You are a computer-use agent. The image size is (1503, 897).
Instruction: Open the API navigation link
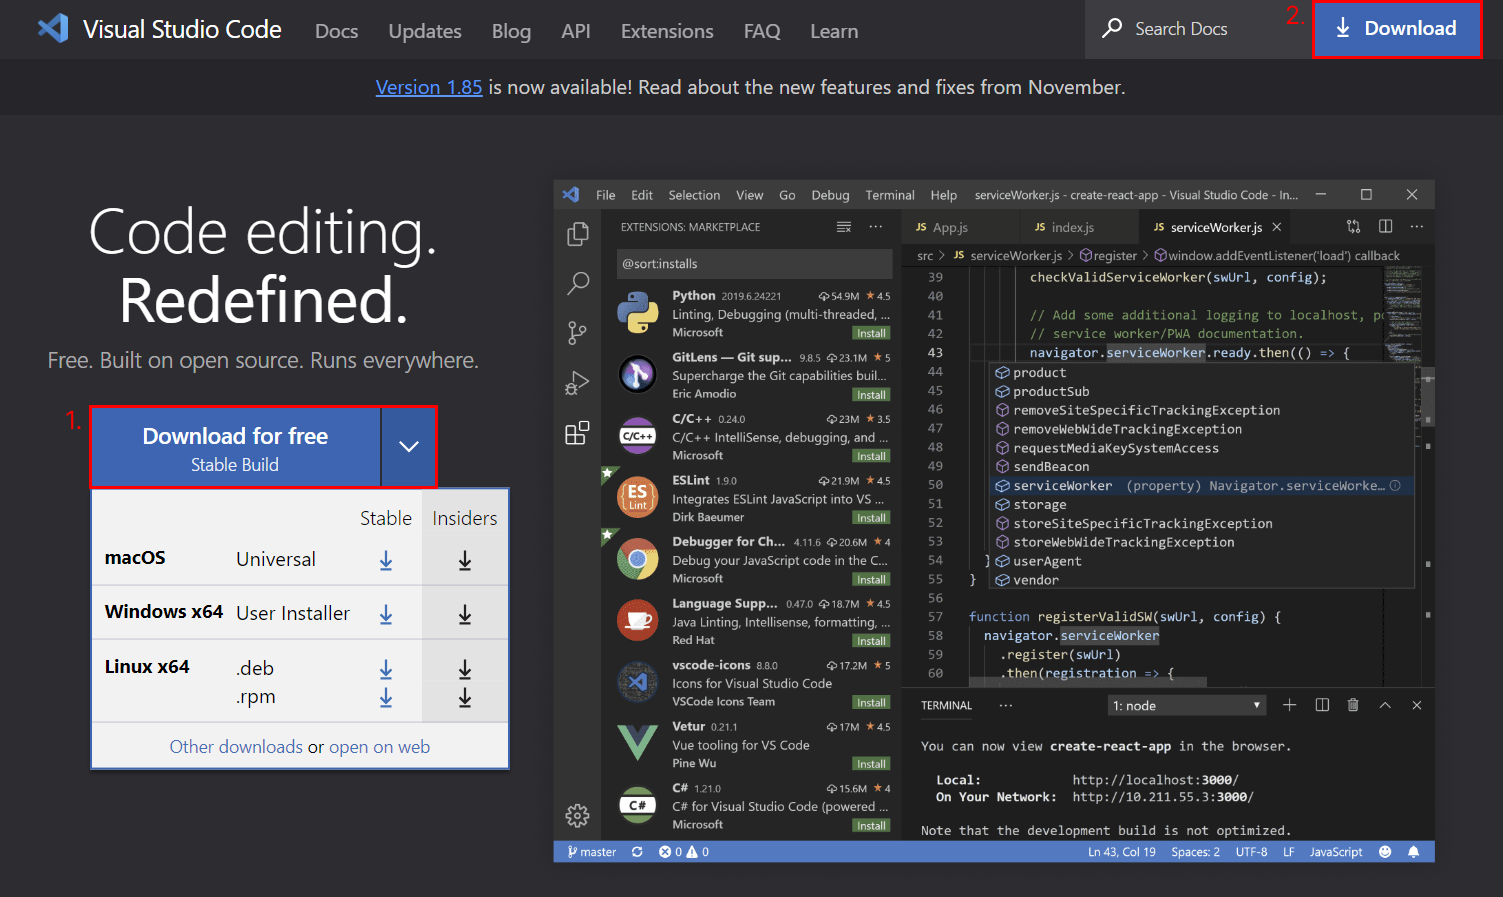(576, 31)
